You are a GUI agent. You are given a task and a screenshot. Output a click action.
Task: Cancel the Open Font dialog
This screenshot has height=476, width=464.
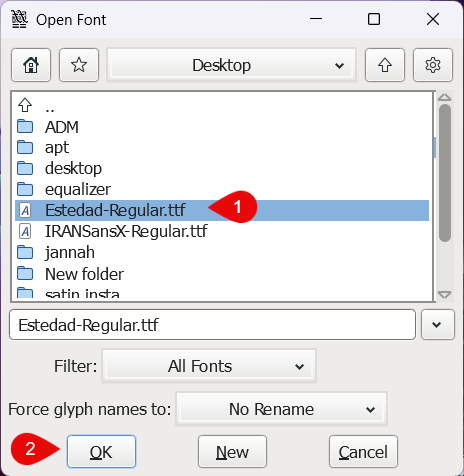363,452
